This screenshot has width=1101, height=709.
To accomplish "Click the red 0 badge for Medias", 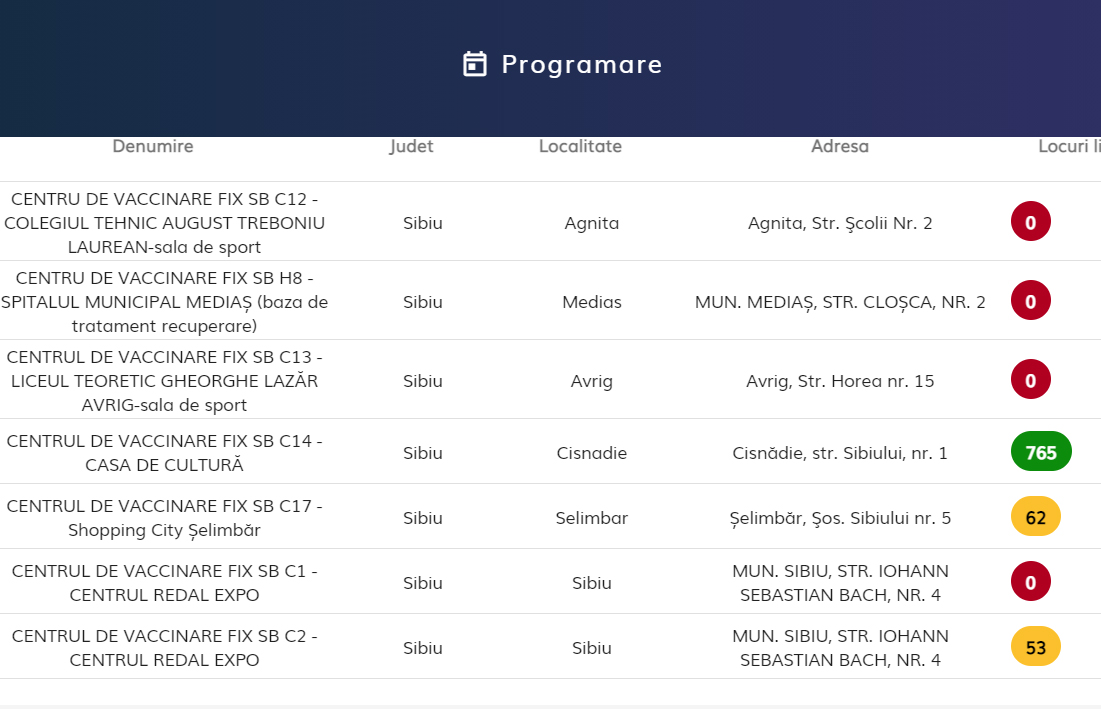I will point(1031,301).
